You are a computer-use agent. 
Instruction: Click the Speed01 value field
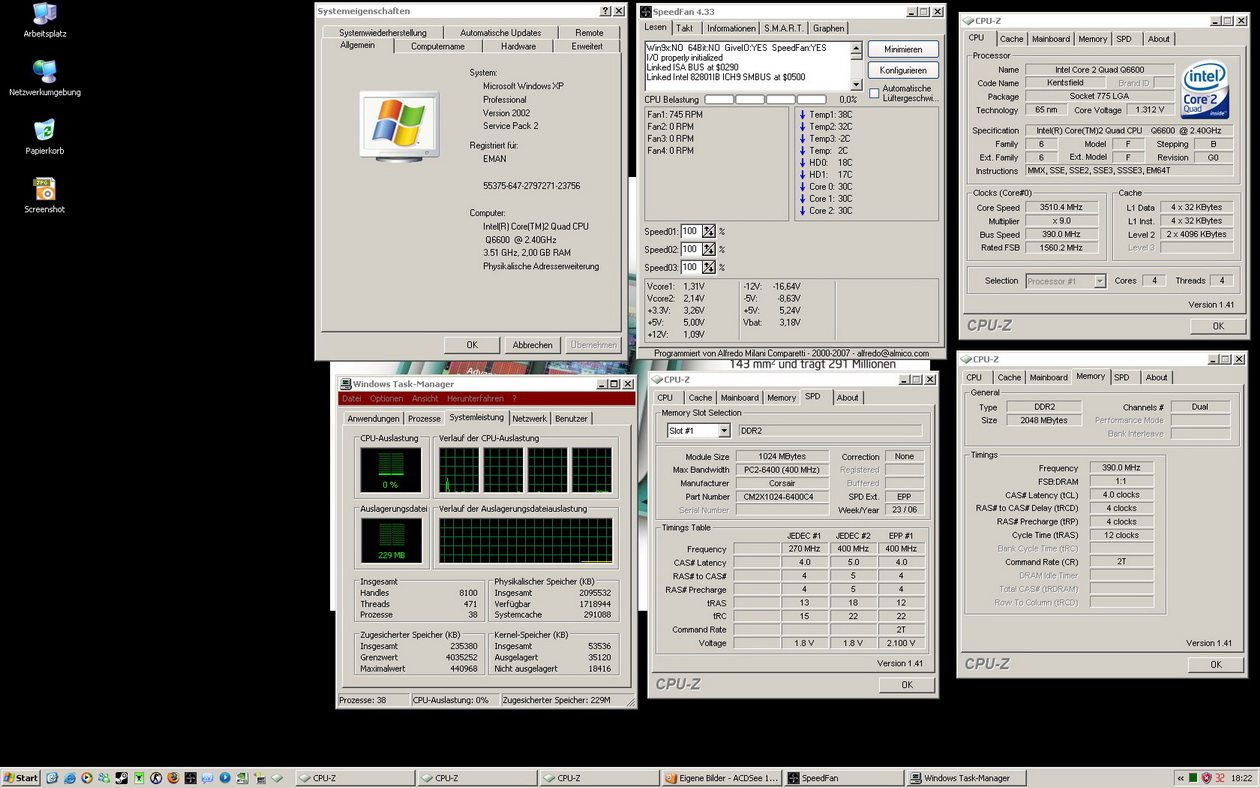click(x=691, y=231)
